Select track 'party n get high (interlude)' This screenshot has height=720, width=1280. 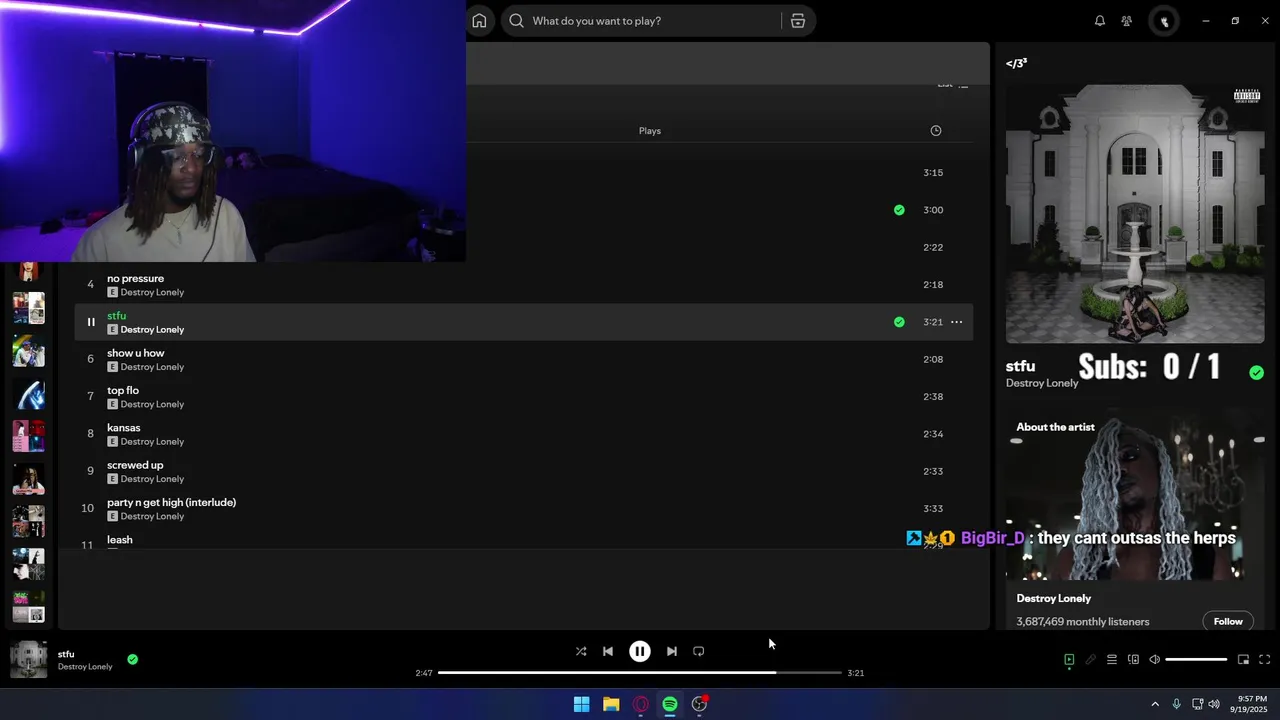[172, 503]
